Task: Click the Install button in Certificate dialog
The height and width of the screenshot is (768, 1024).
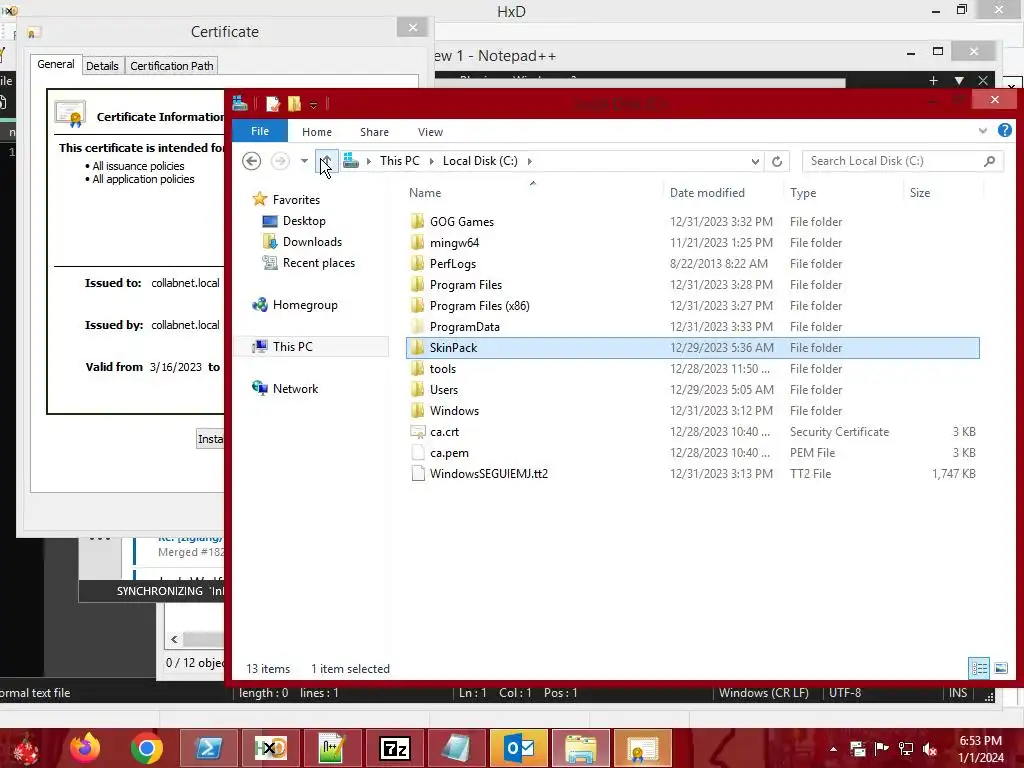Action: [x=210, y=439]
